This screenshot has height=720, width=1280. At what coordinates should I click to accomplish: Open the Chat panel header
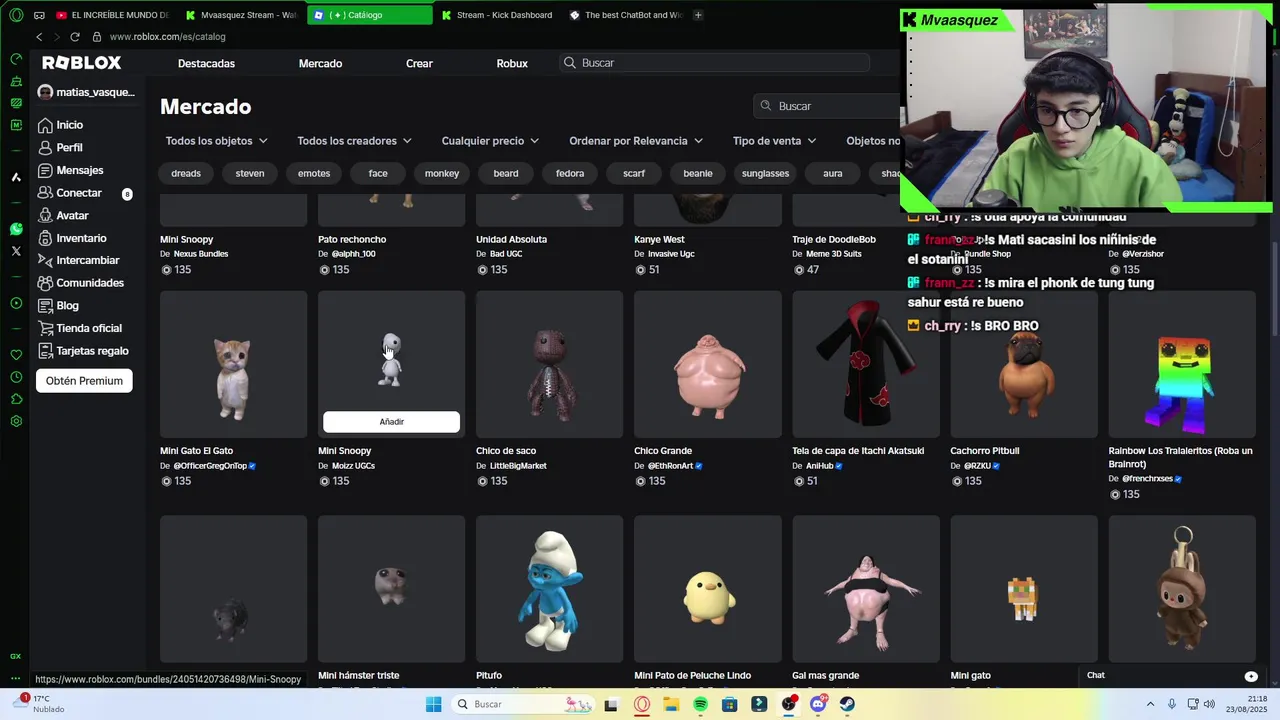pyautogui.click(x=1173, y=675)
